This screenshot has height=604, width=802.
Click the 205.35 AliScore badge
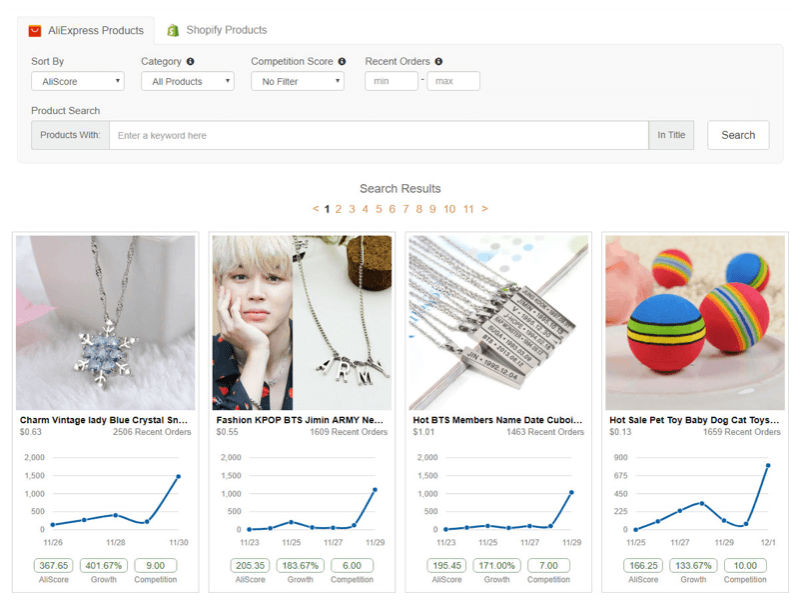pos(250,566)
